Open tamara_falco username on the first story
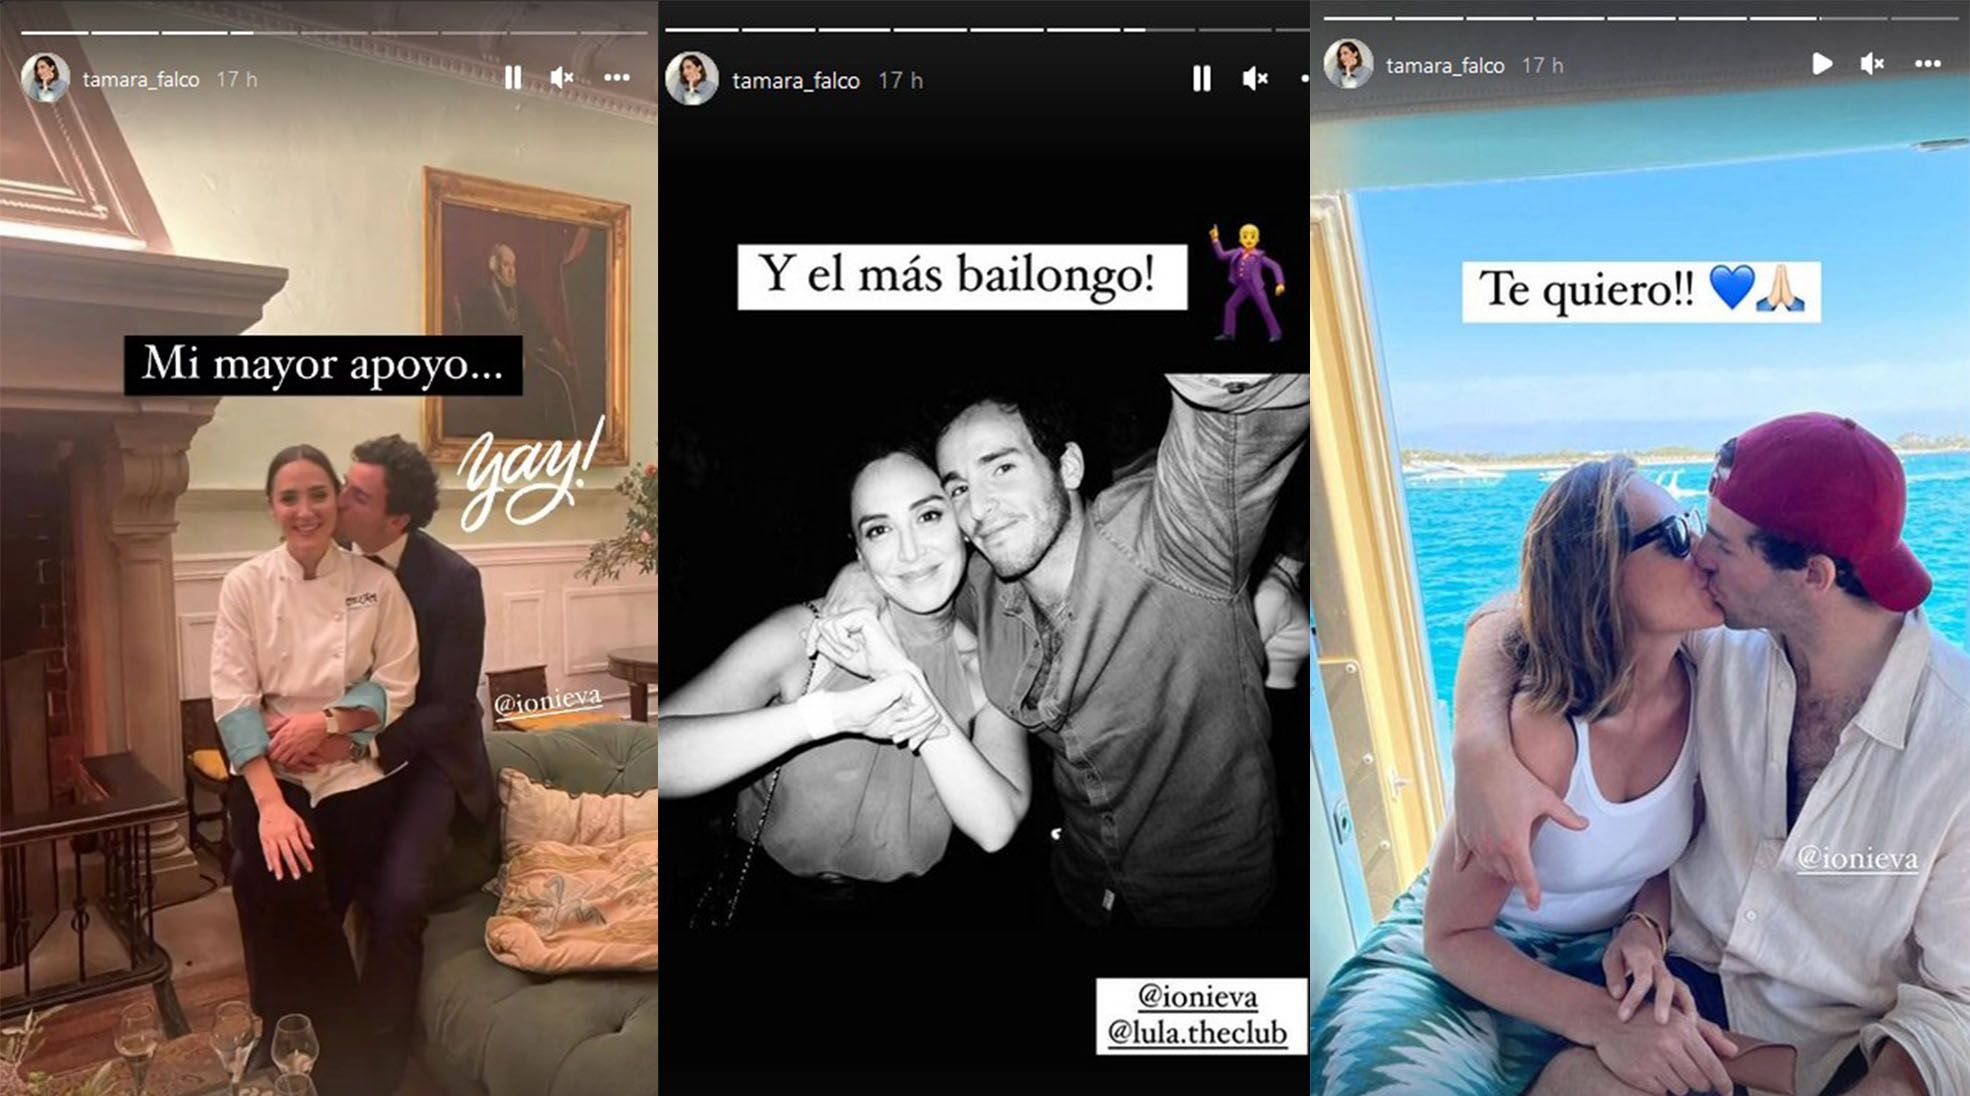The height and width of the screenshot is (1096, 1970). click(141, 79)
